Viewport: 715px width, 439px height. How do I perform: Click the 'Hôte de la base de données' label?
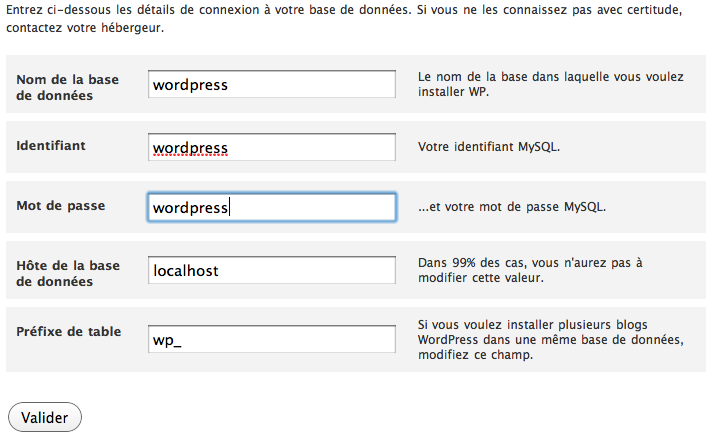[68, 274]
